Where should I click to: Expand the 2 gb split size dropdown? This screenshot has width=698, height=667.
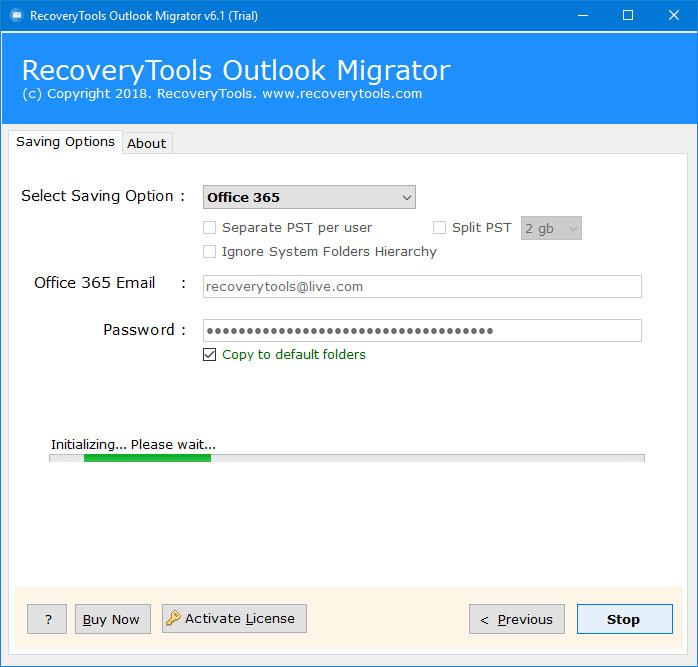click(x=551, y=228)
